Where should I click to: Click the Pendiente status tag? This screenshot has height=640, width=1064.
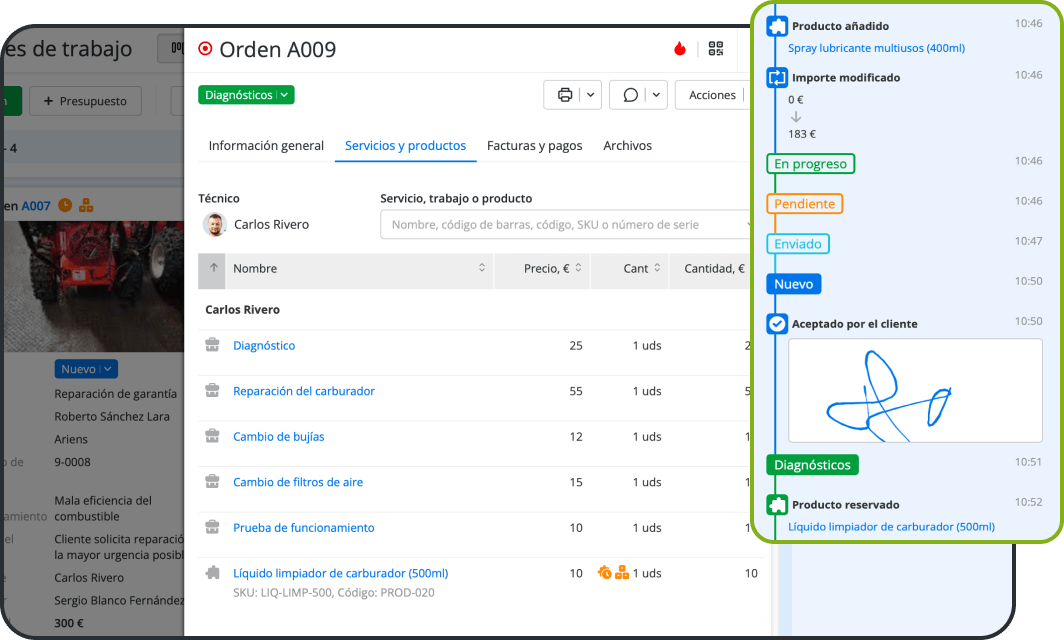click(x=804, y=204)
